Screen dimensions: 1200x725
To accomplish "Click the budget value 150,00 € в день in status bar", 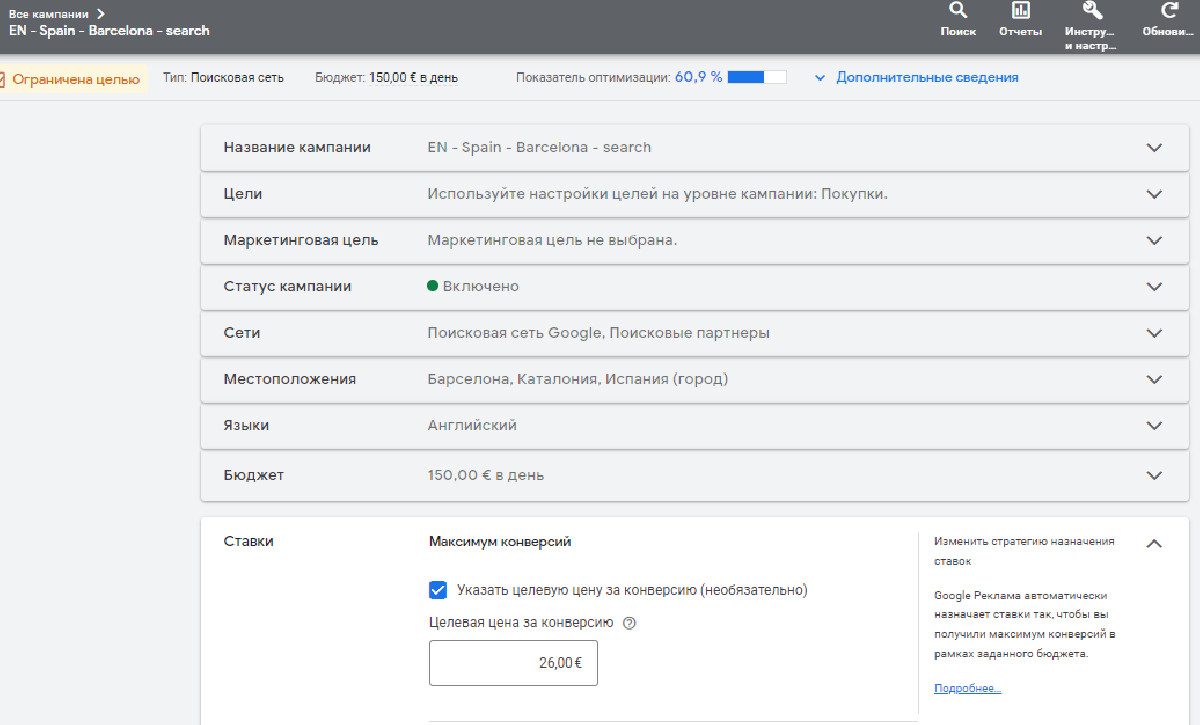I will pos(413,77).
